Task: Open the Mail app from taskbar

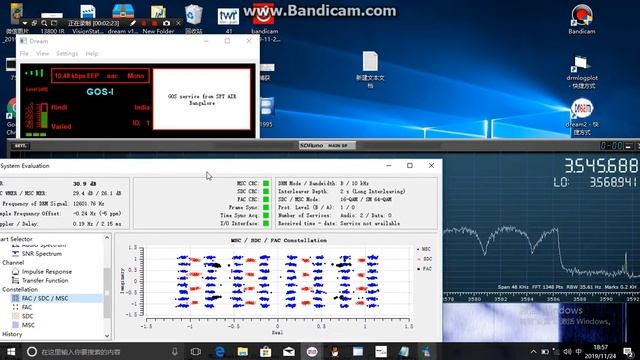Action: (x=289, y=351)
